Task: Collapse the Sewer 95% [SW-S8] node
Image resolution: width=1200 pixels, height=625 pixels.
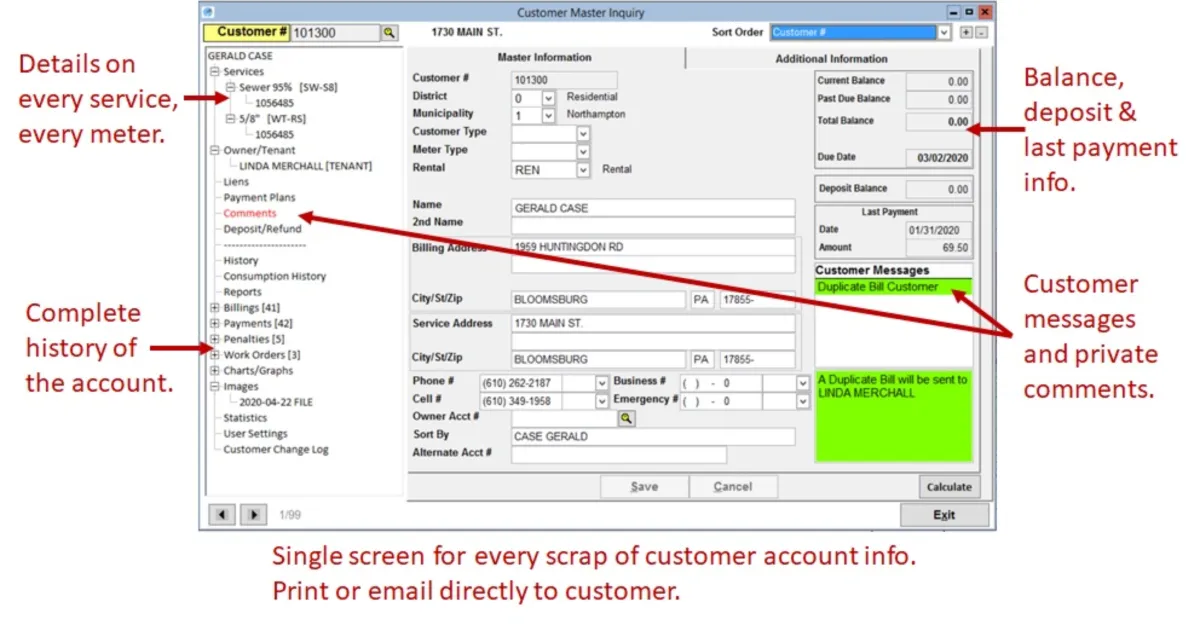Action: click(230, 87)
